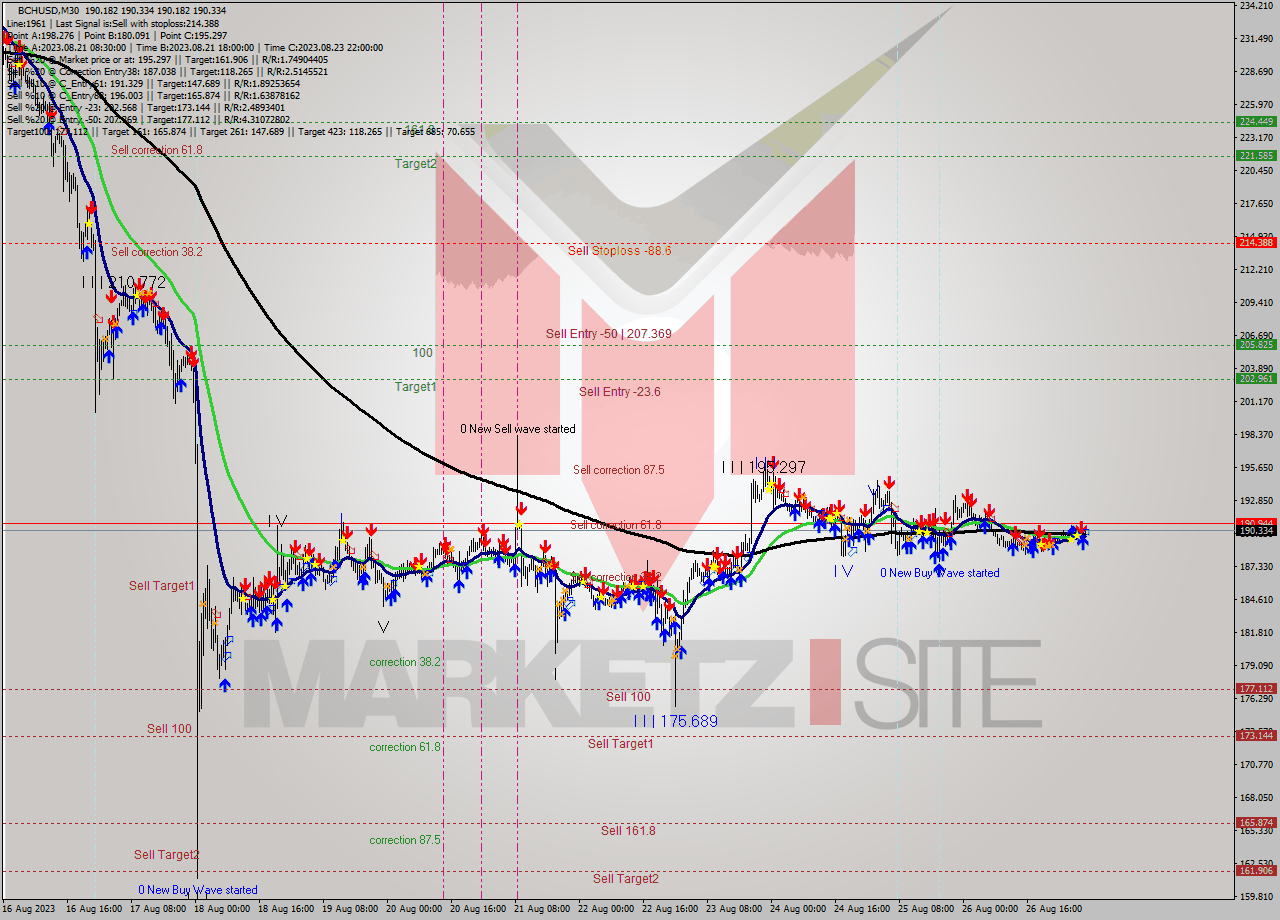Click the 198.370 price axis value
The width and height of the screenshot is (1280, 920).
coord(1256,435)
